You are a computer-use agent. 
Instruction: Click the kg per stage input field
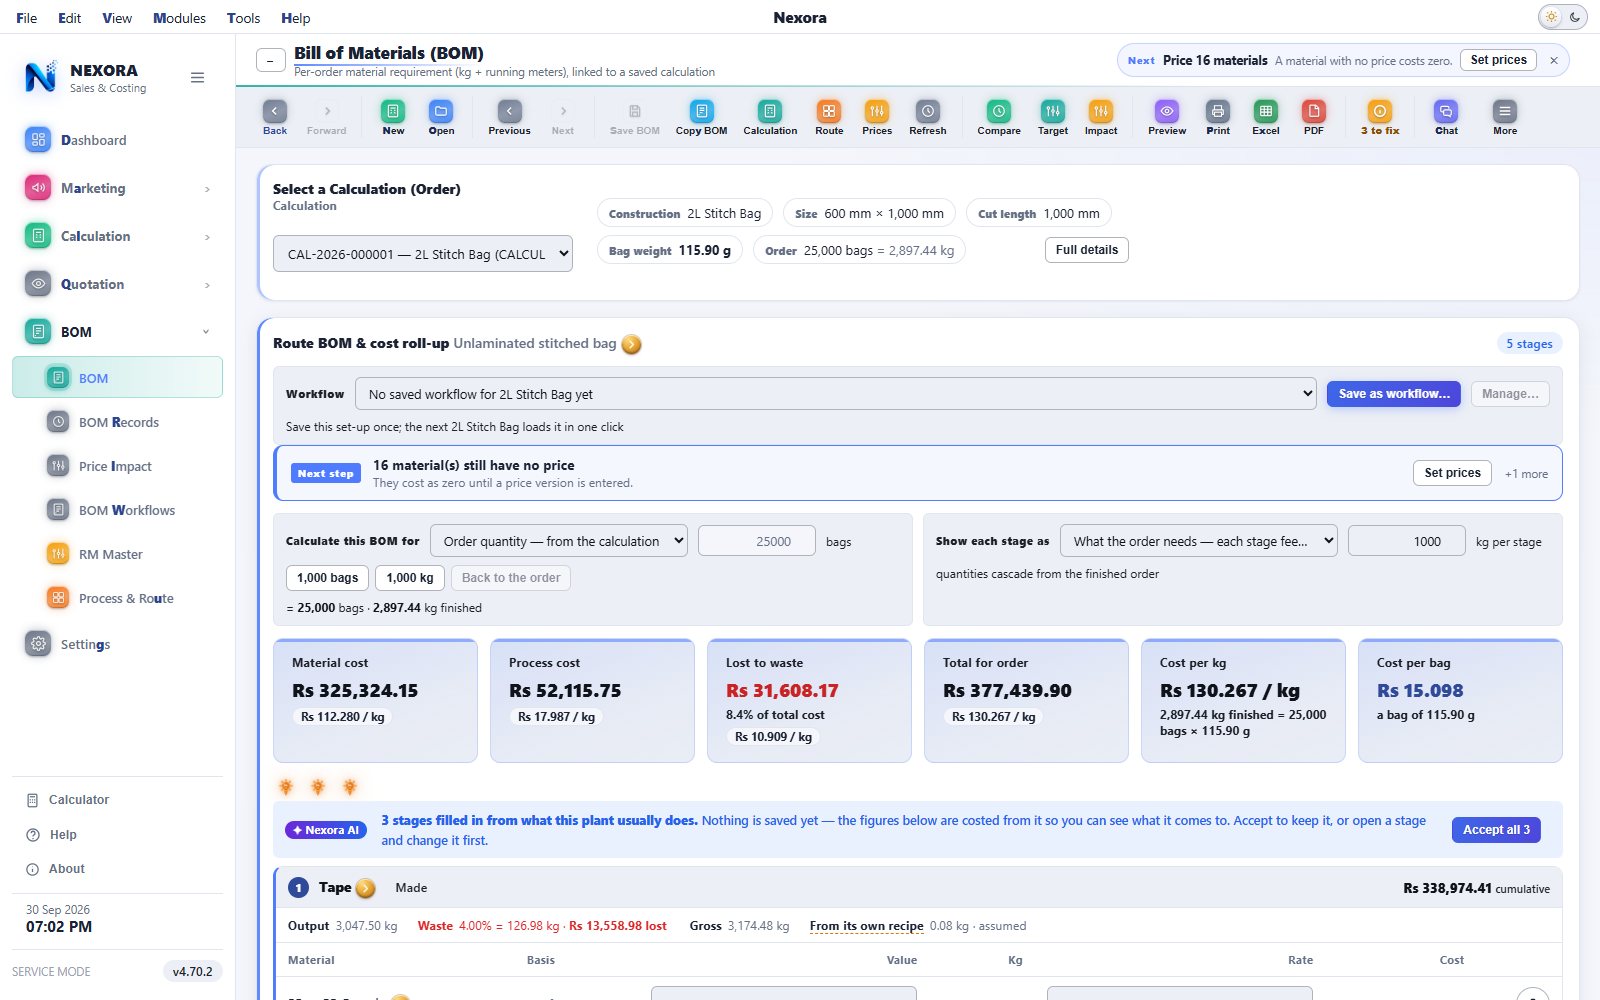[1406, 541]
